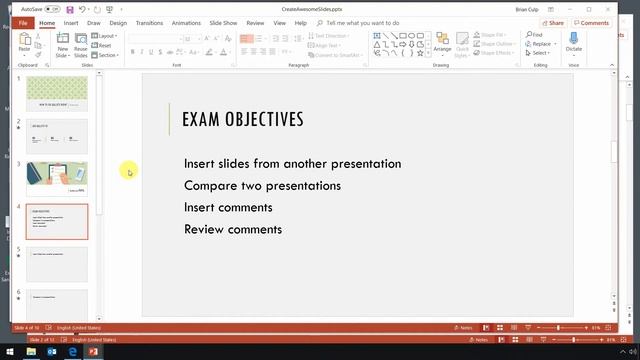Open the Replace dropdown arrow
The width and height of the screenshot is (640, 360).
(x=555, y=44)
